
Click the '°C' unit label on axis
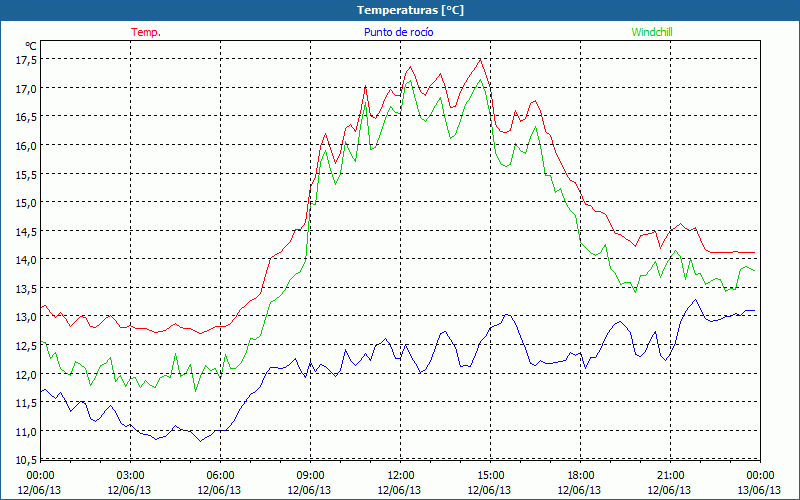tap(31, 46)
